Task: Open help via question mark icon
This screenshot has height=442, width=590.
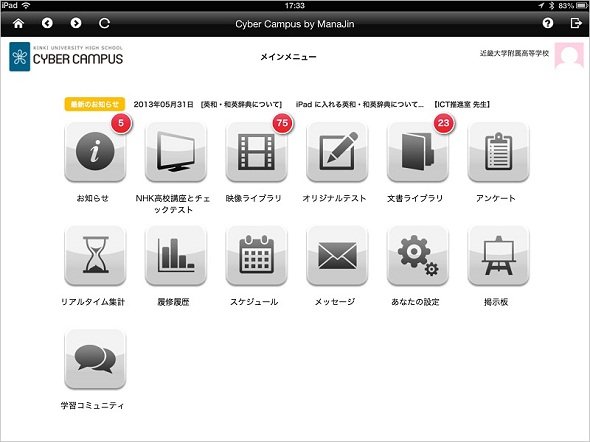Action: [x=547, y=23]
